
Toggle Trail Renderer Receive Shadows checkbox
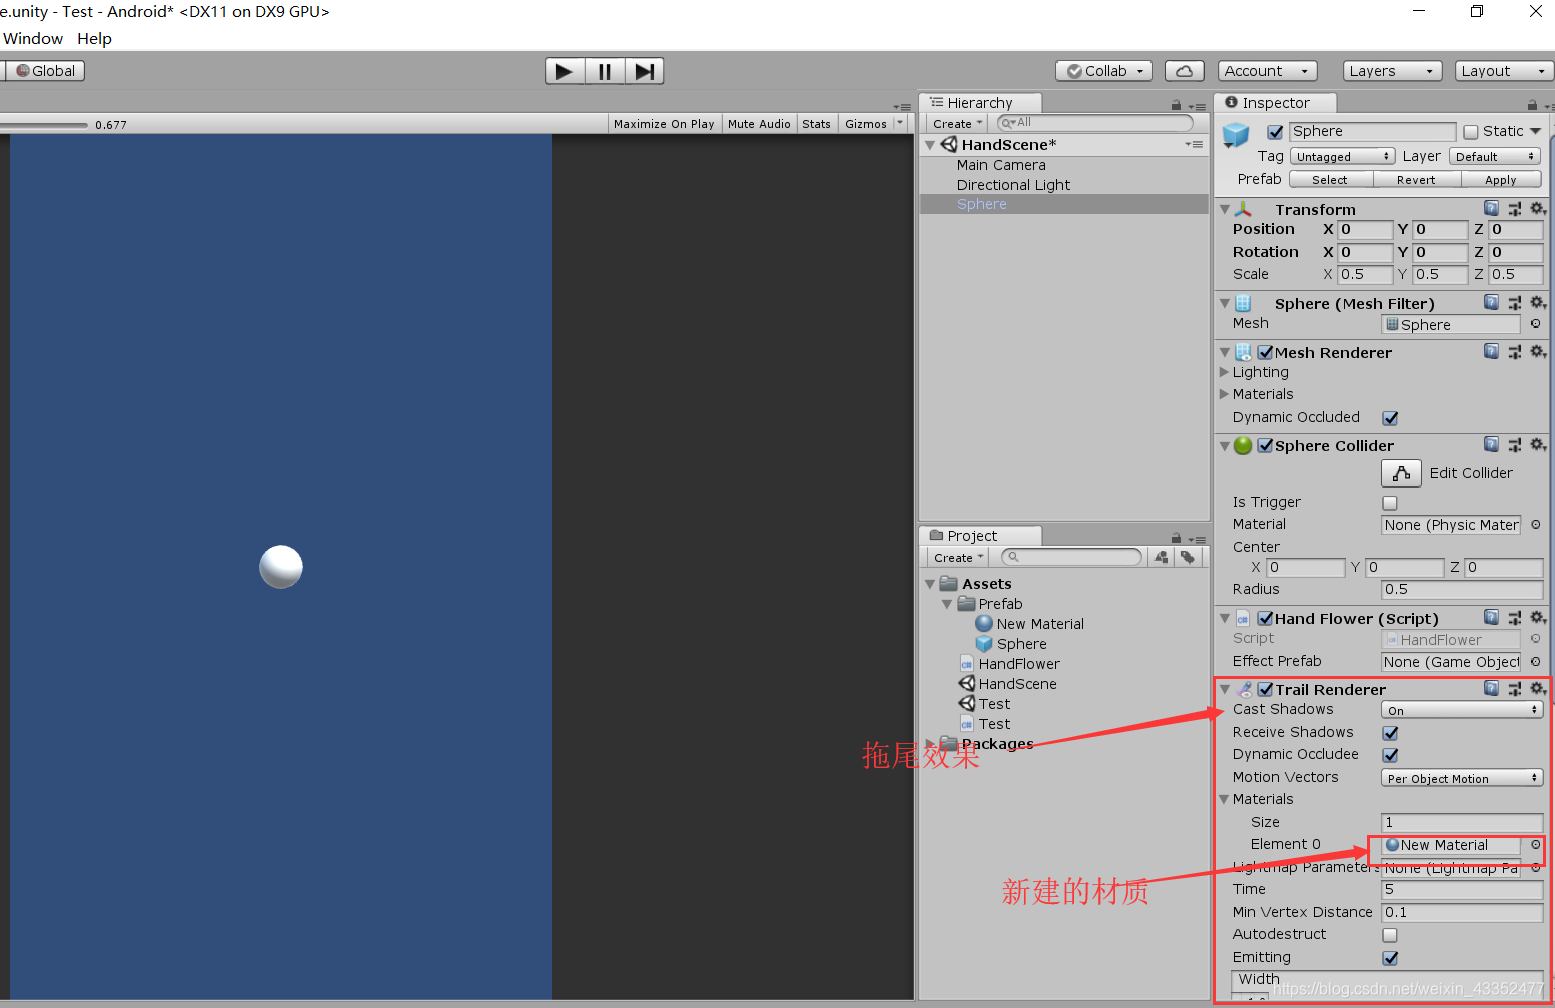click(x=1390, y=733)
